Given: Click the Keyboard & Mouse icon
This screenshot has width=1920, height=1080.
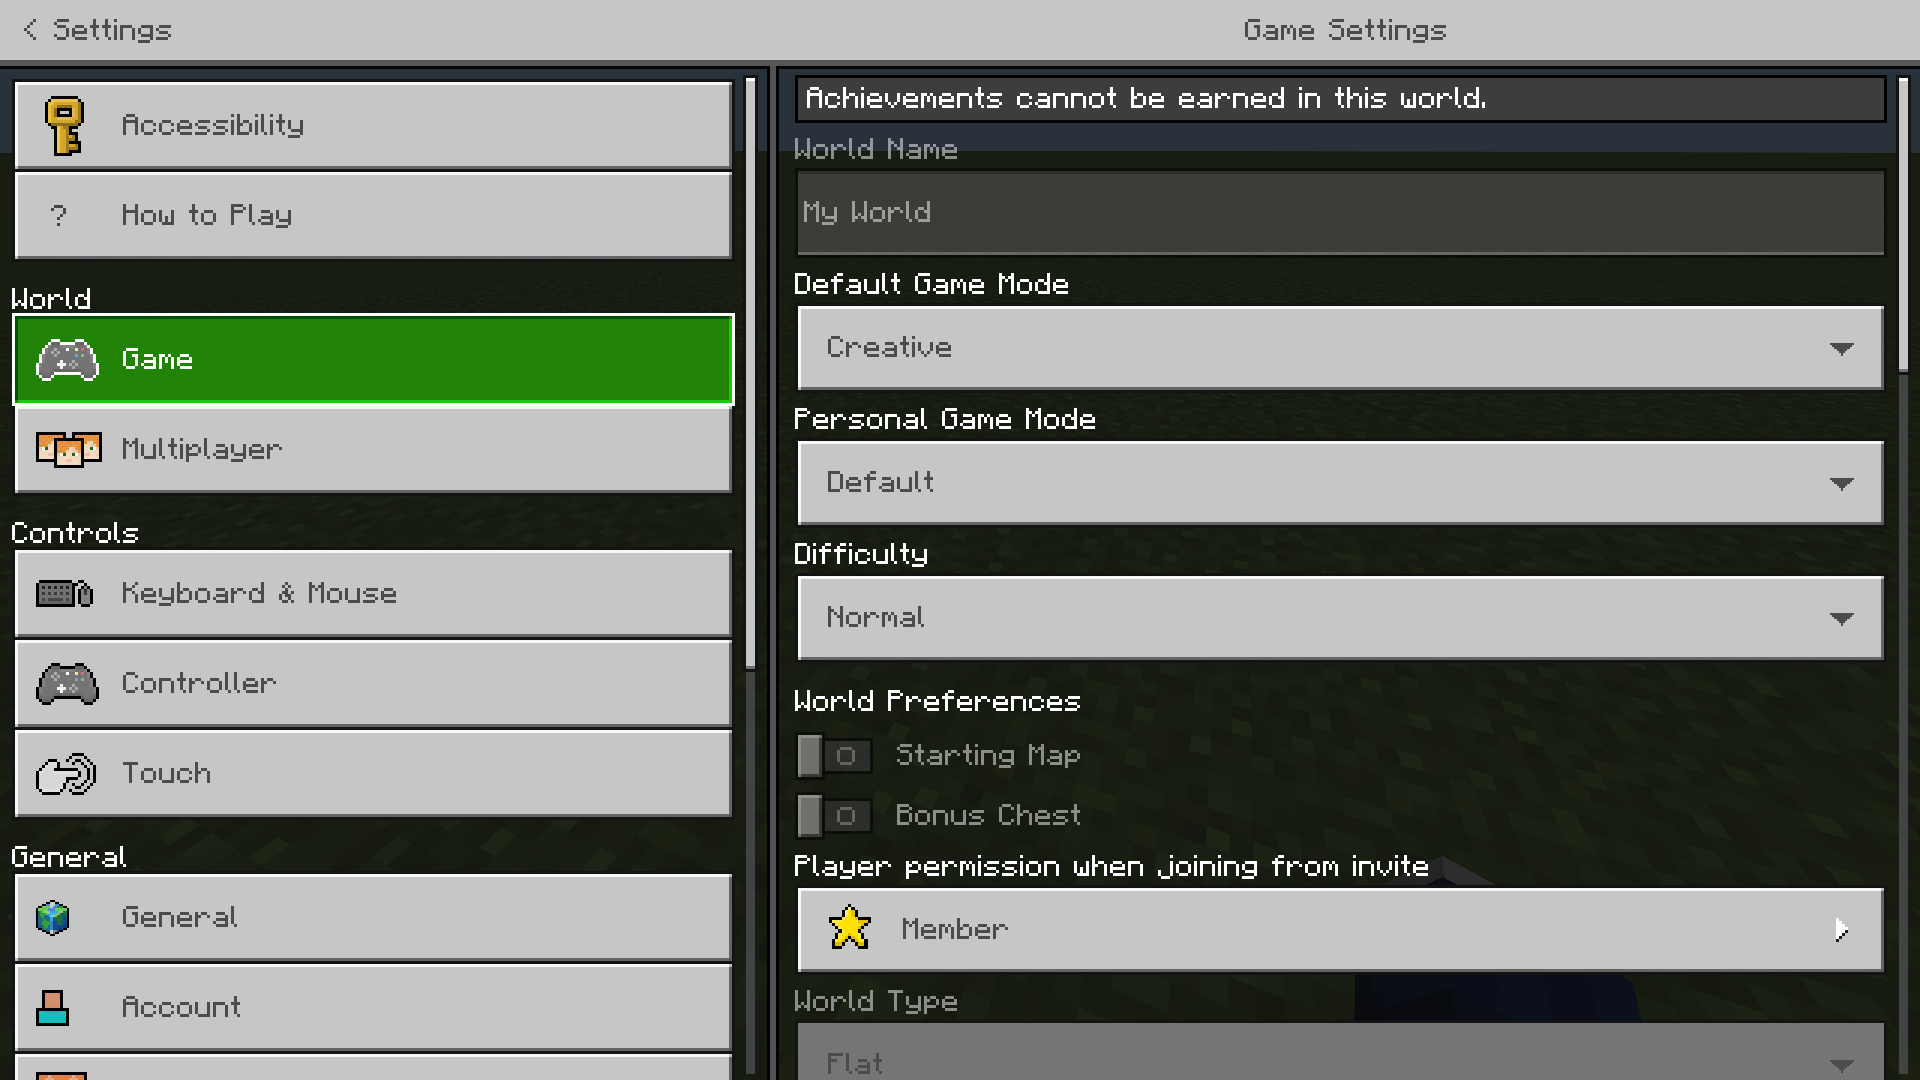Looking at the screenshot, I should (65, 594).
